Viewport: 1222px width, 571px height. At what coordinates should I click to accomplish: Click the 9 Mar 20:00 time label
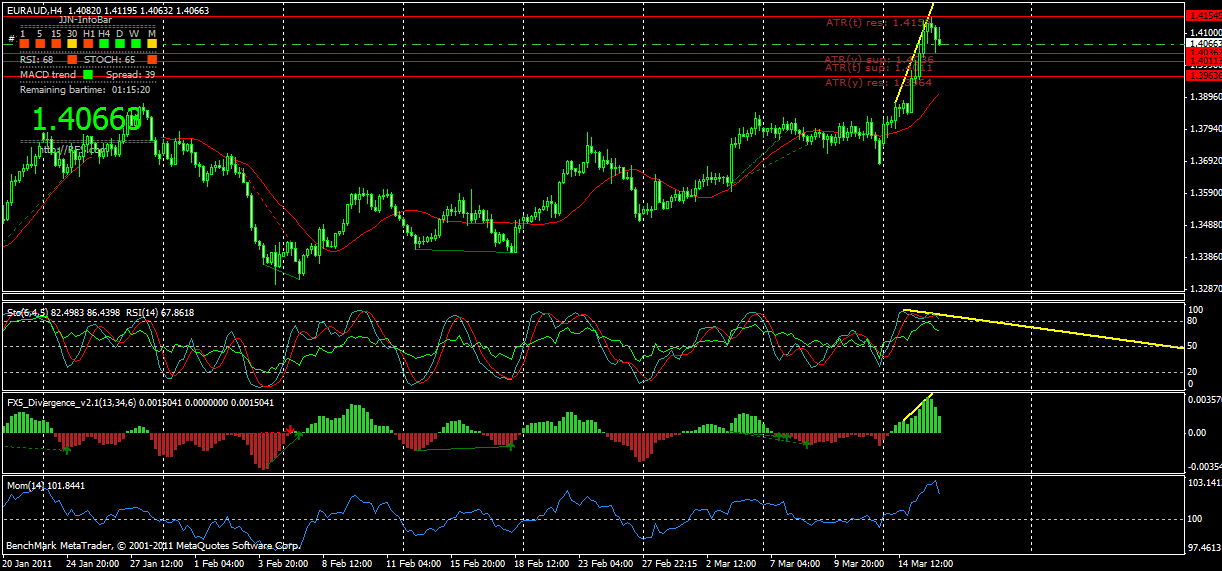(859, 564)
